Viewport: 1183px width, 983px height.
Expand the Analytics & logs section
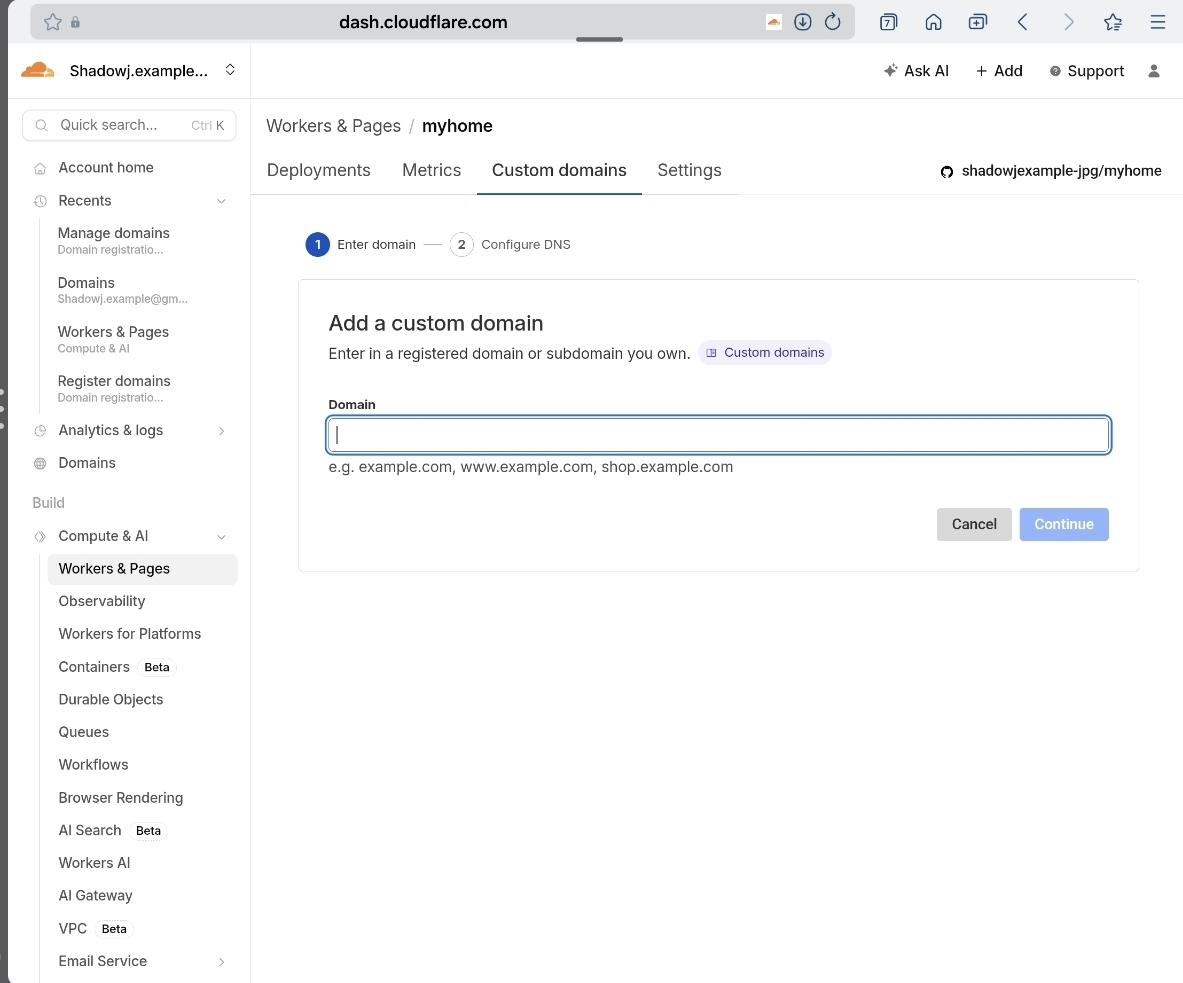pos(221,431)
